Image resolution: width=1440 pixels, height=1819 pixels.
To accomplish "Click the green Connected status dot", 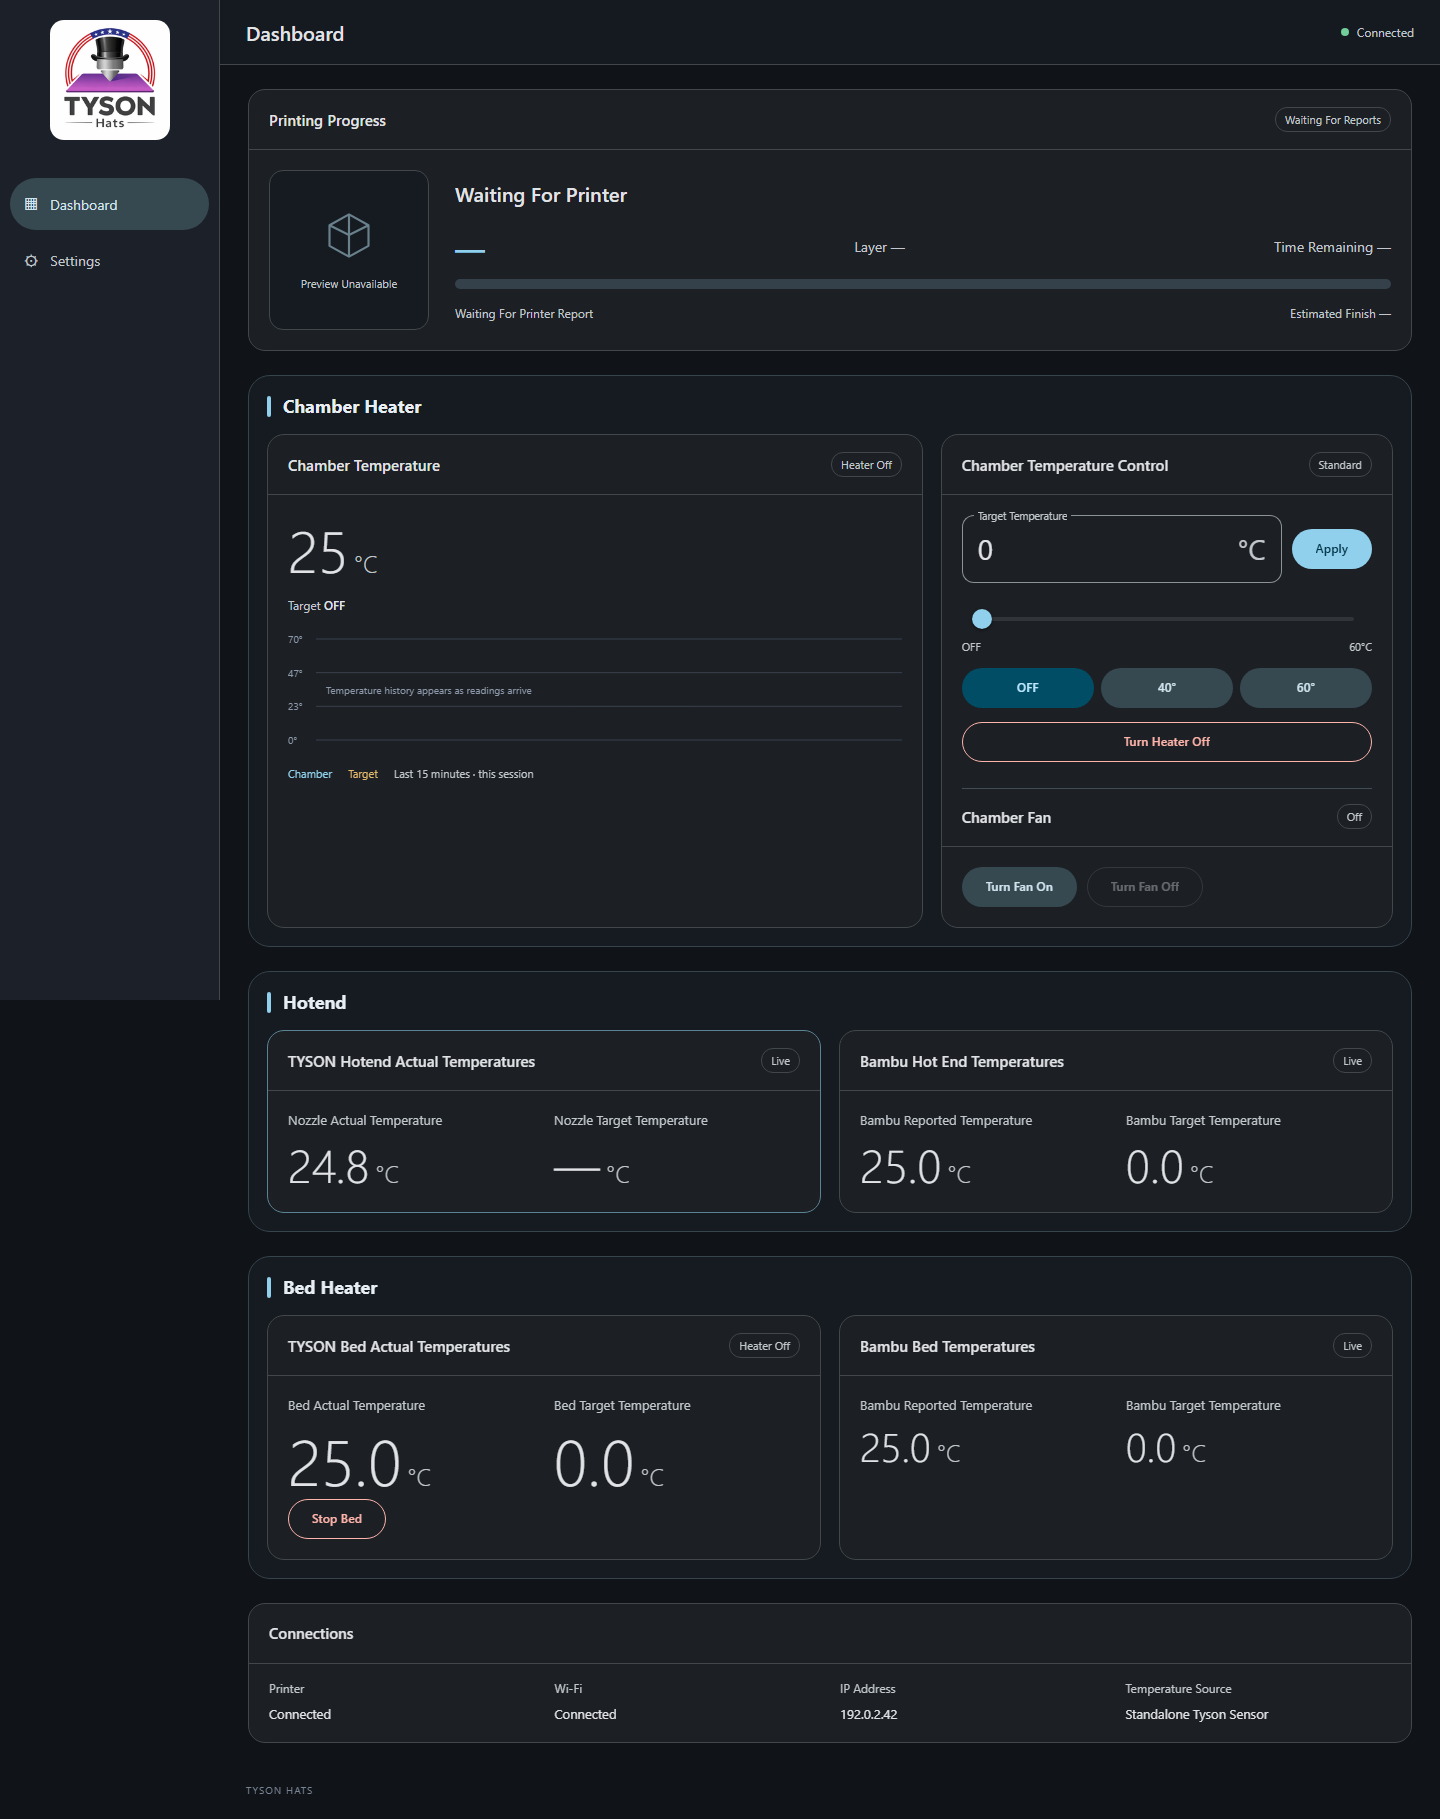I will 1345,33.
